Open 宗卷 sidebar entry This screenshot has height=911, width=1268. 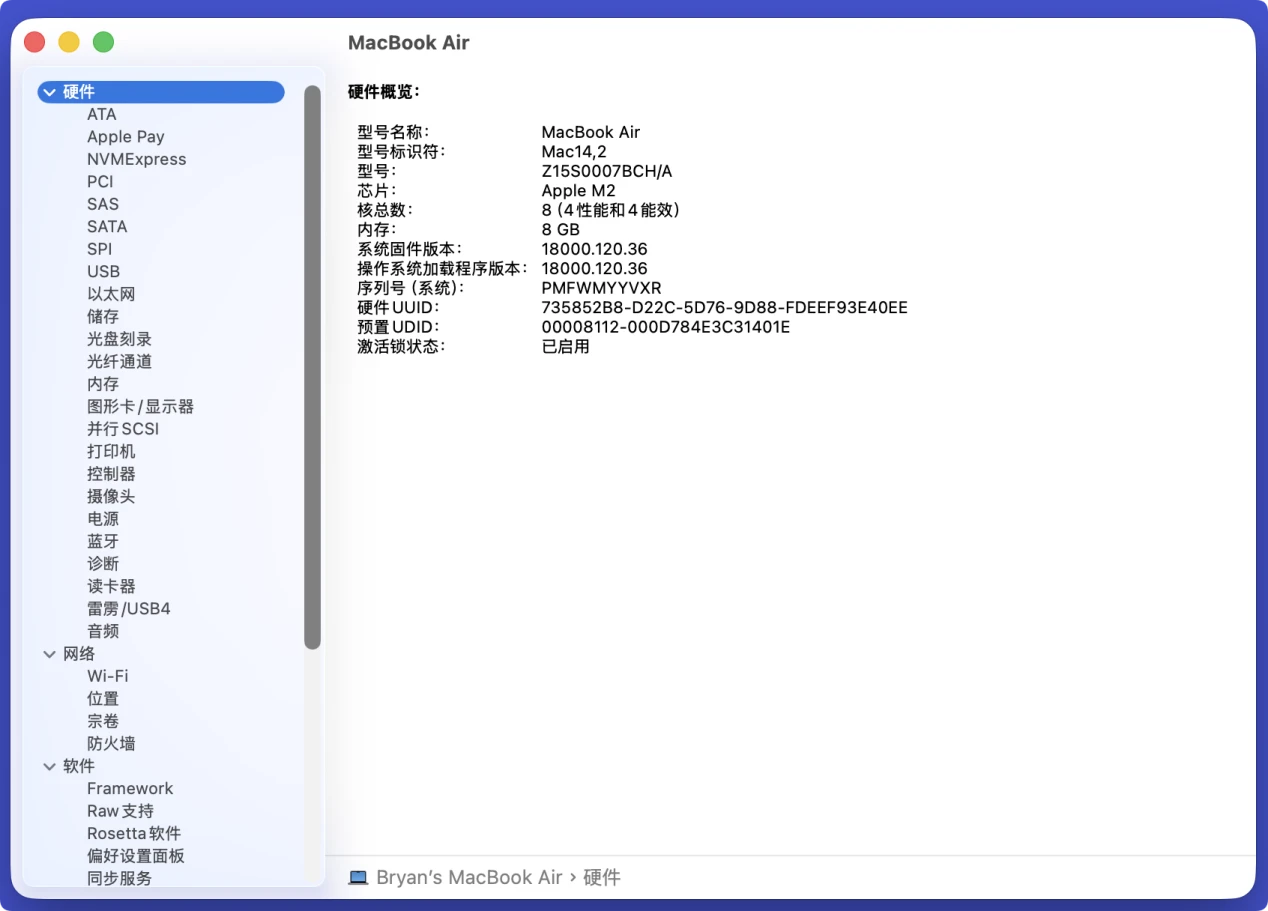coord(103,721)
